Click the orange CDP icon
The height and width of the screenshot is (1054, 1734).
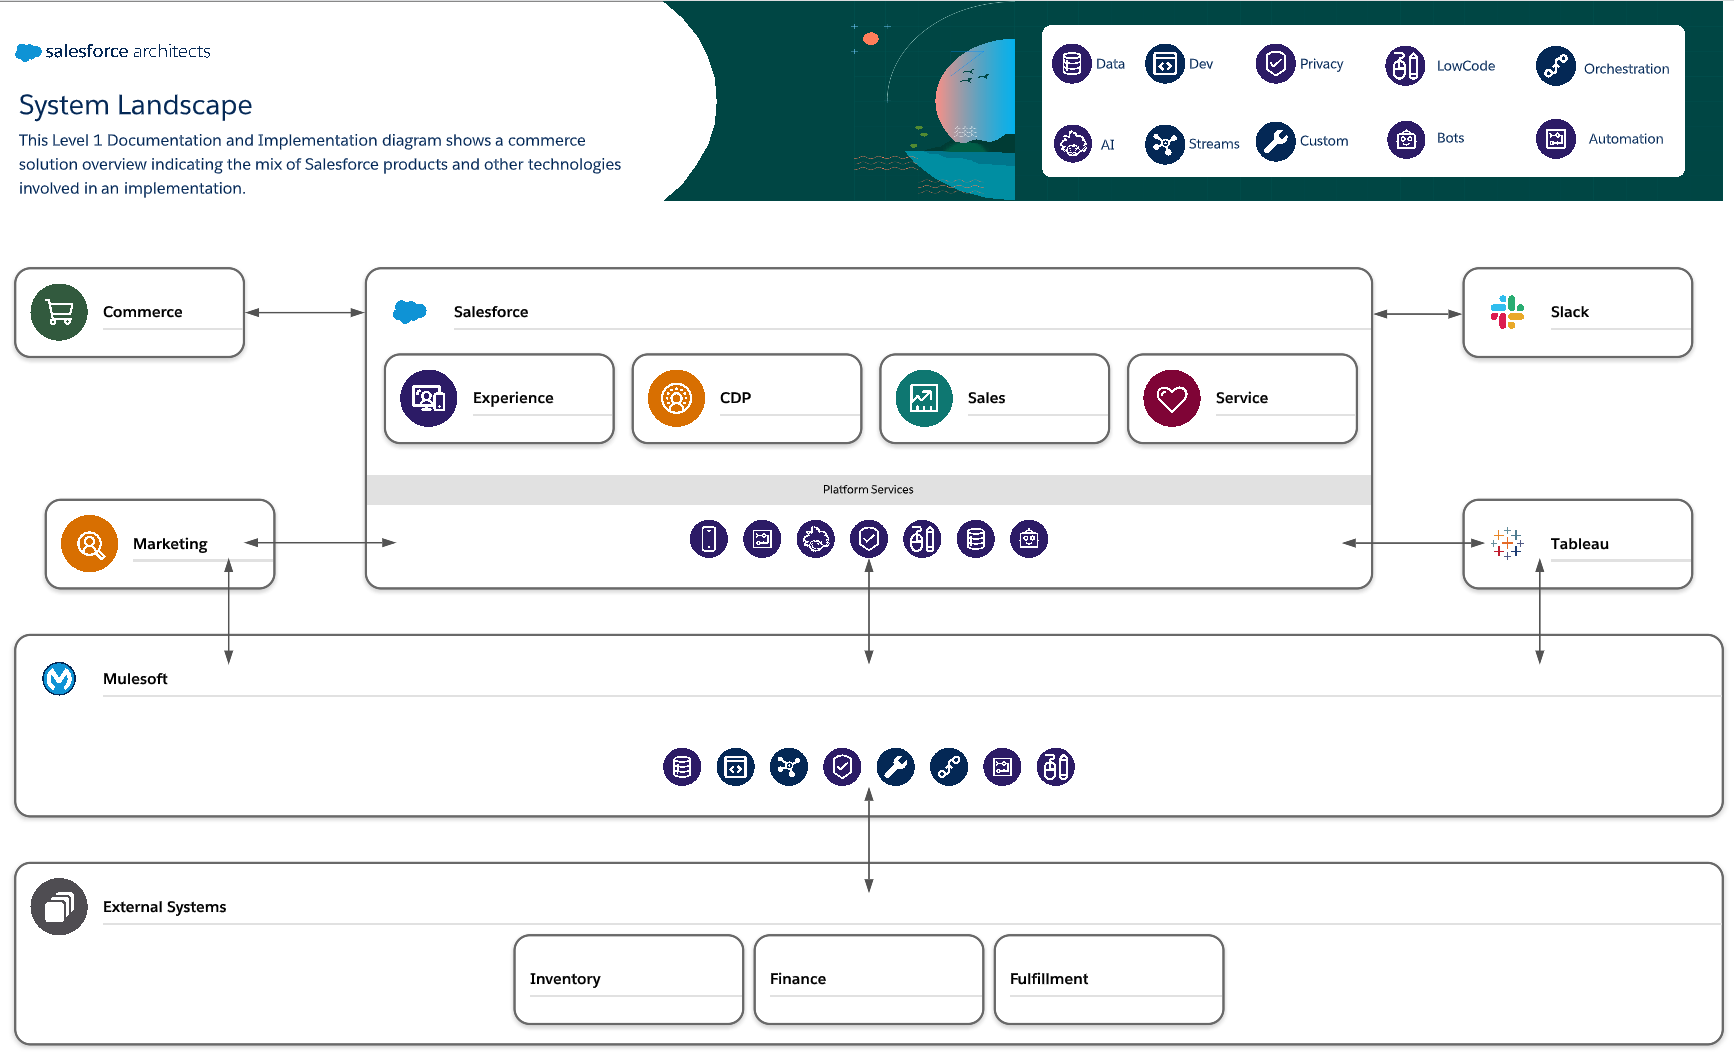(x=676, y=398)
